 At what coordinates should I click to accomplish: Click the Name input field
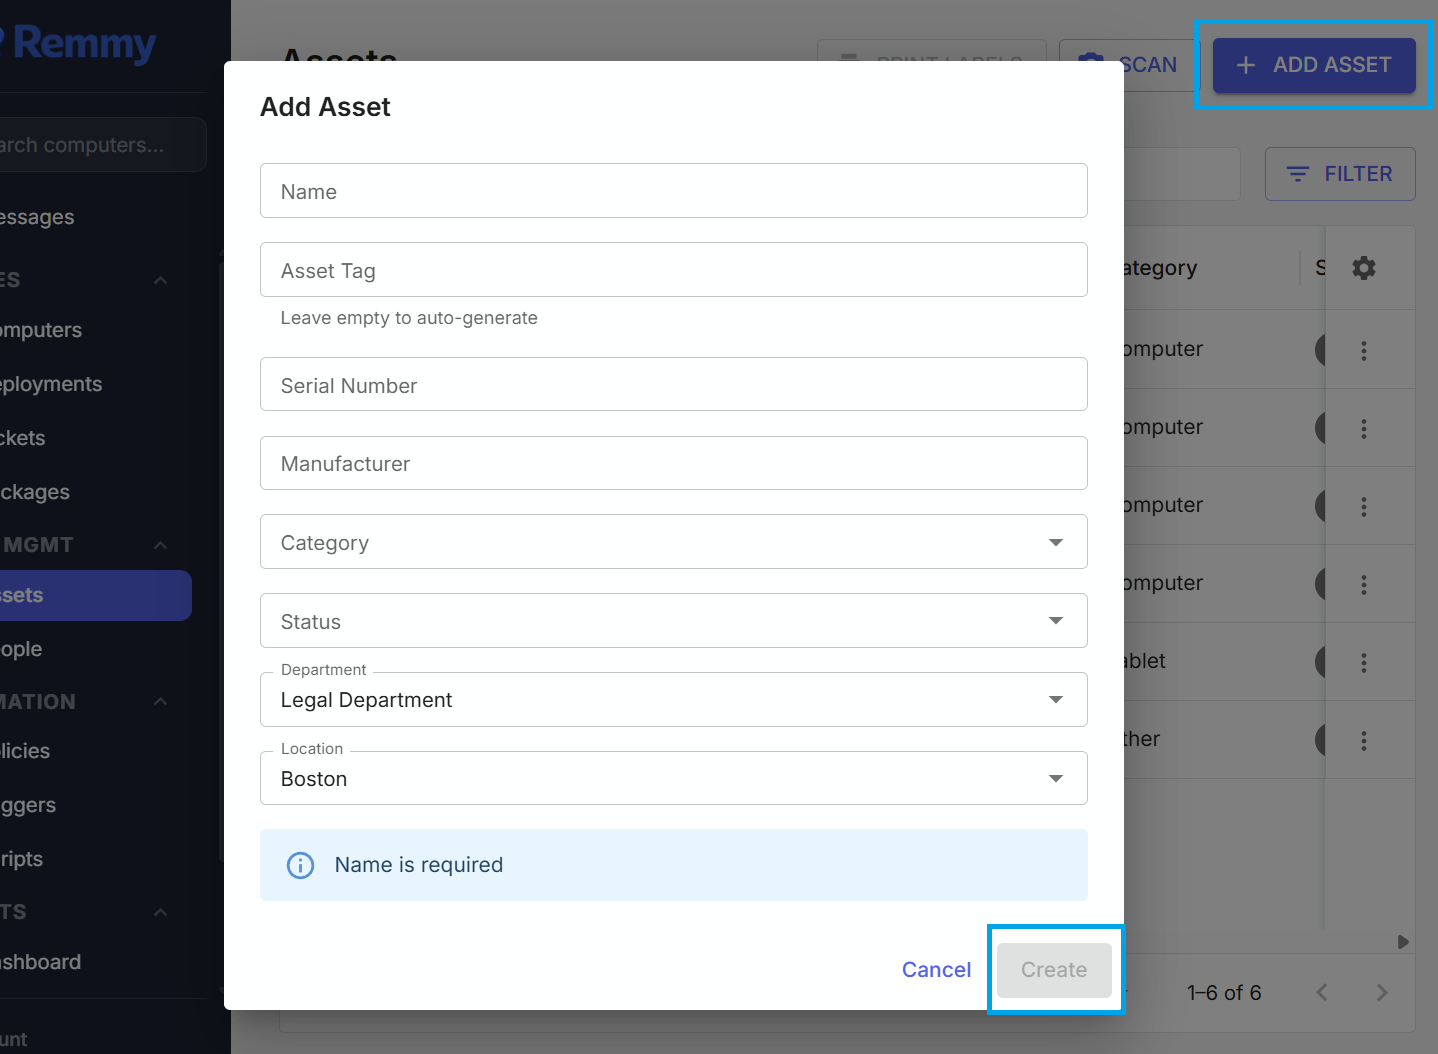[673, 191]
